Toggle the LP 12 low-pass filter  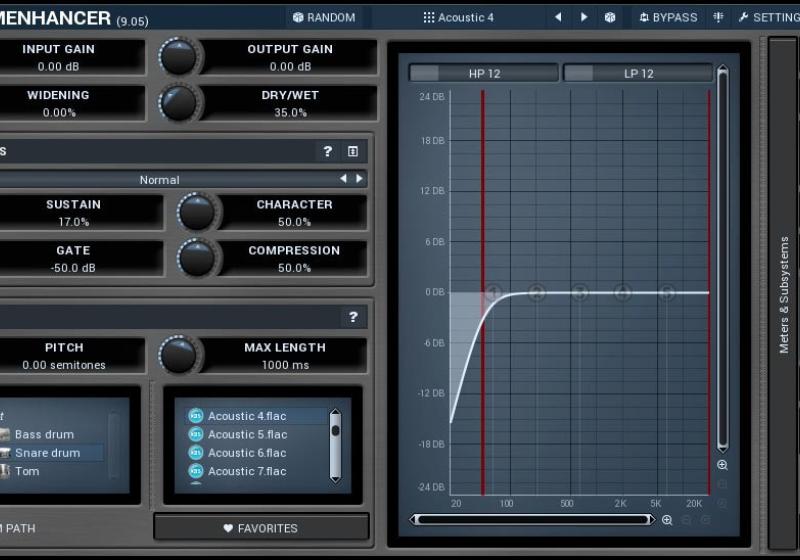click(638, 73)
